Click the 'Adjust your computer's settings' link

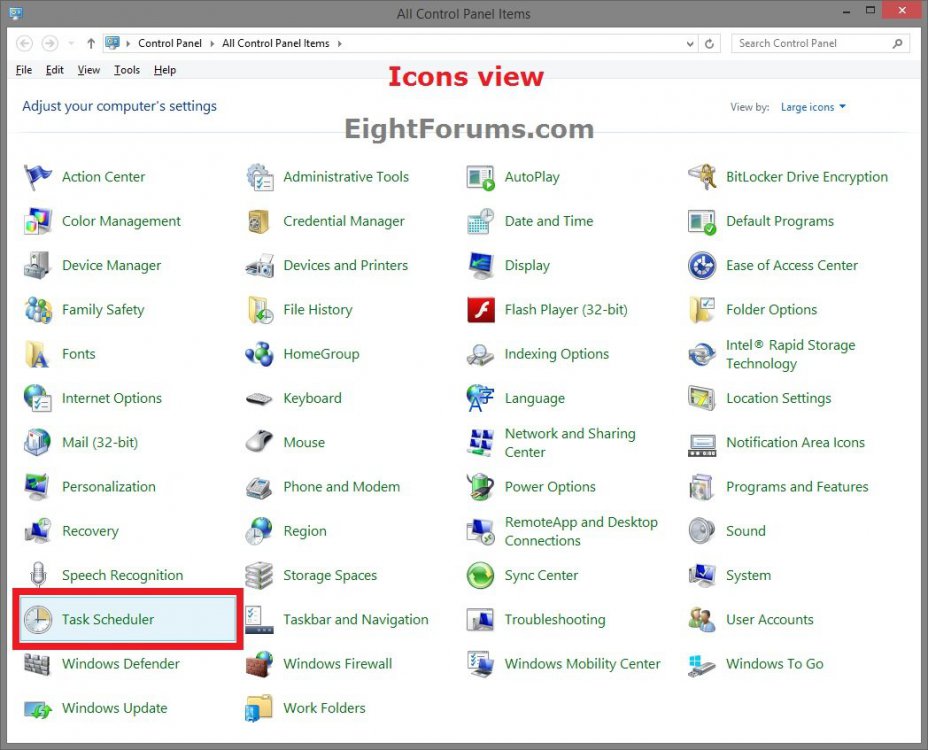pos(119,106)
